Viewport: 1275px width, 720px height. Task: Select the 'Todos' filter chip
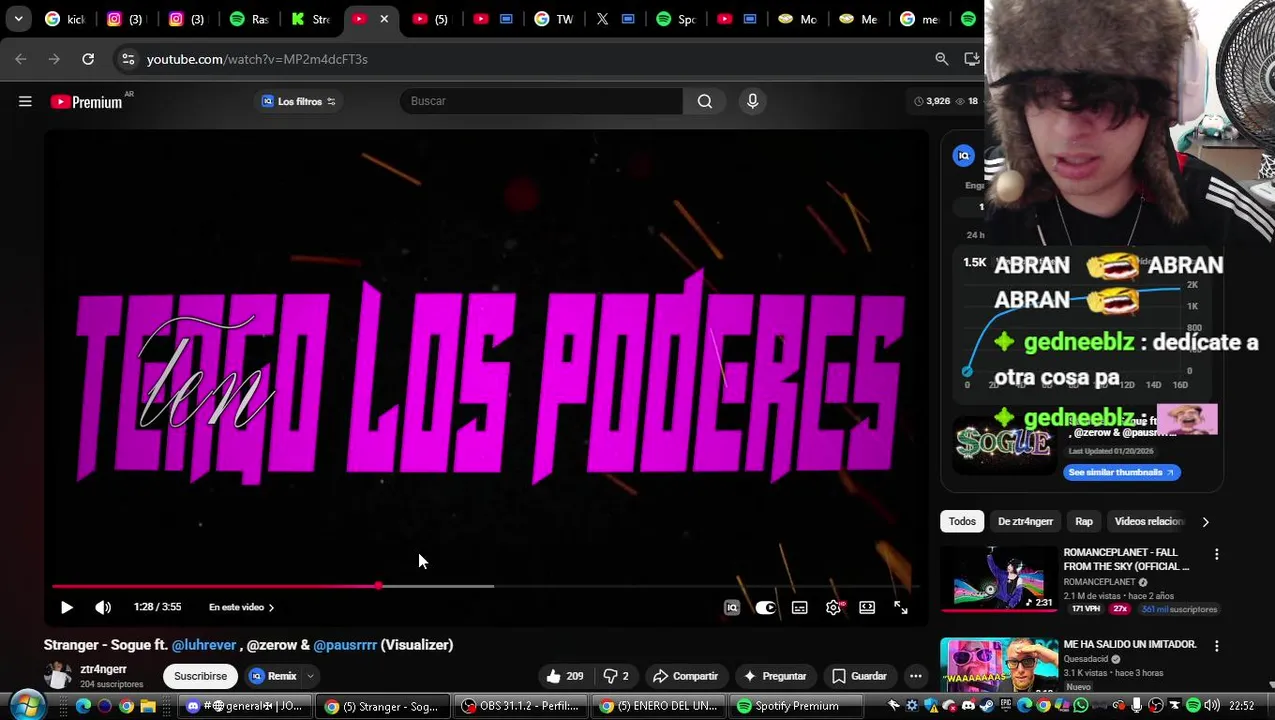[x=962, y=521]
